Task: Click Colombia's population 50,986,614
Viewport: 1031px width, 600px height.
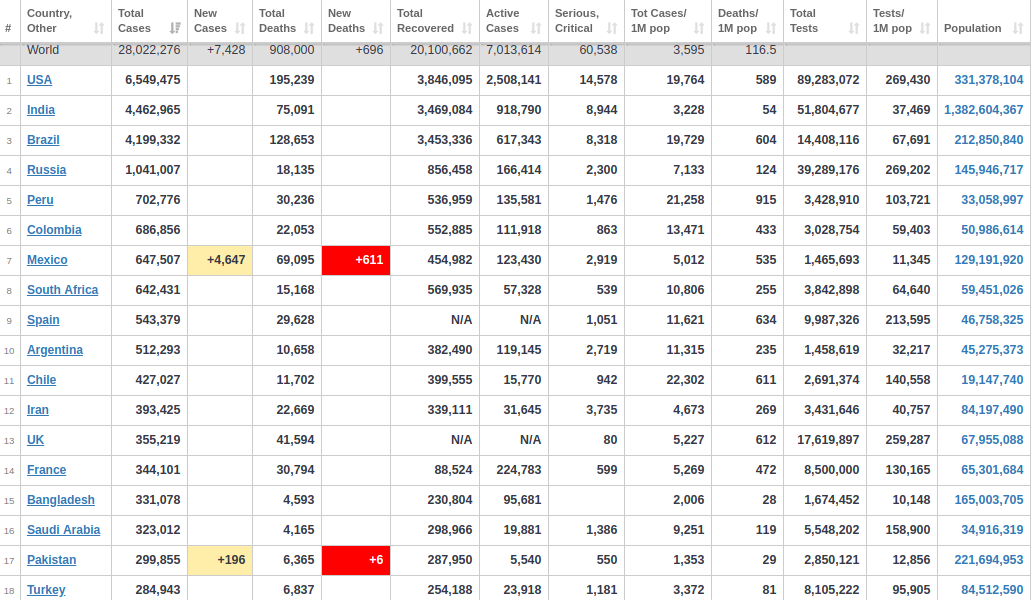Action: coord(992,230)
